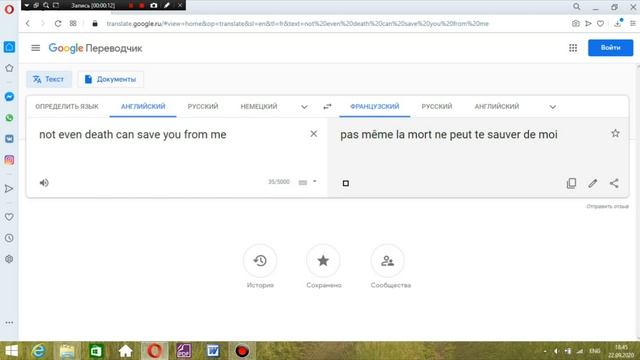Screen dimensions: 640x360
Task: Open Opera sidebar history clock
Action: click(9, 238)
